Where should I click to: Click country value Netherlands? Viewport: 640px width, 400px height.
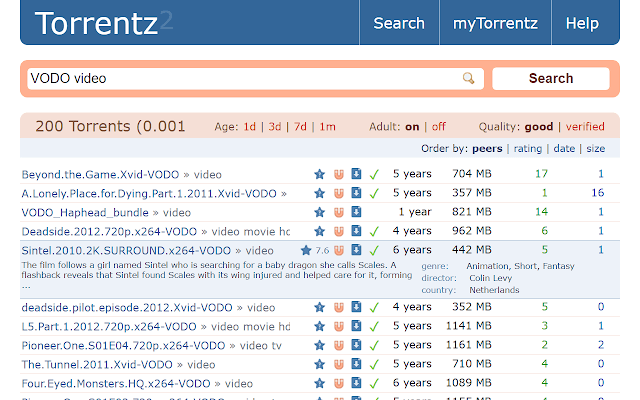[494, 290]
